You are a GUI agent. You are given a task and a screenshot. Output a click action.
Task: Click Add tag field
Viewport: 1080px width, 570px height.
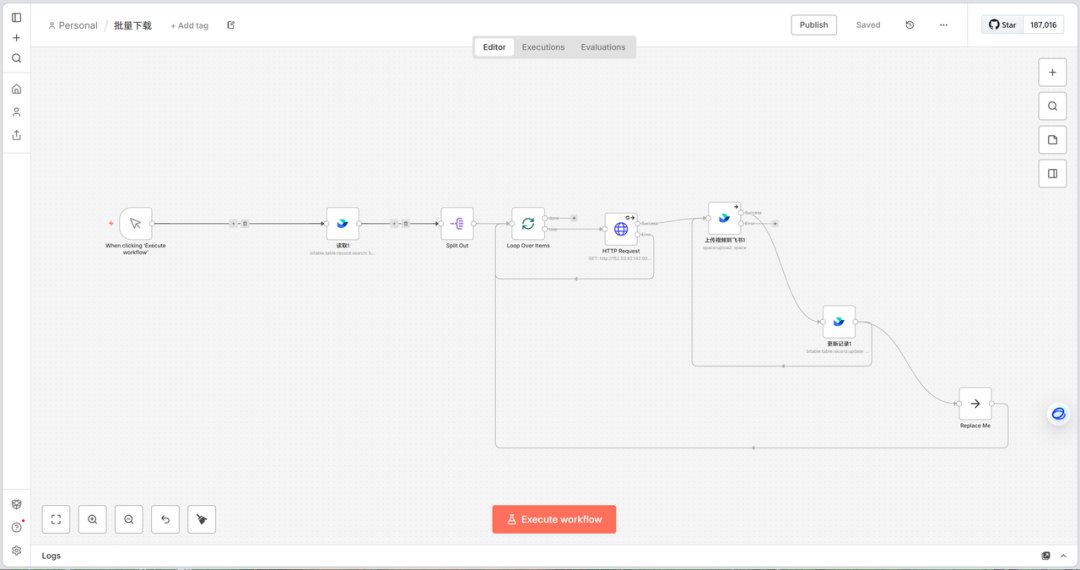click(189, 25)
